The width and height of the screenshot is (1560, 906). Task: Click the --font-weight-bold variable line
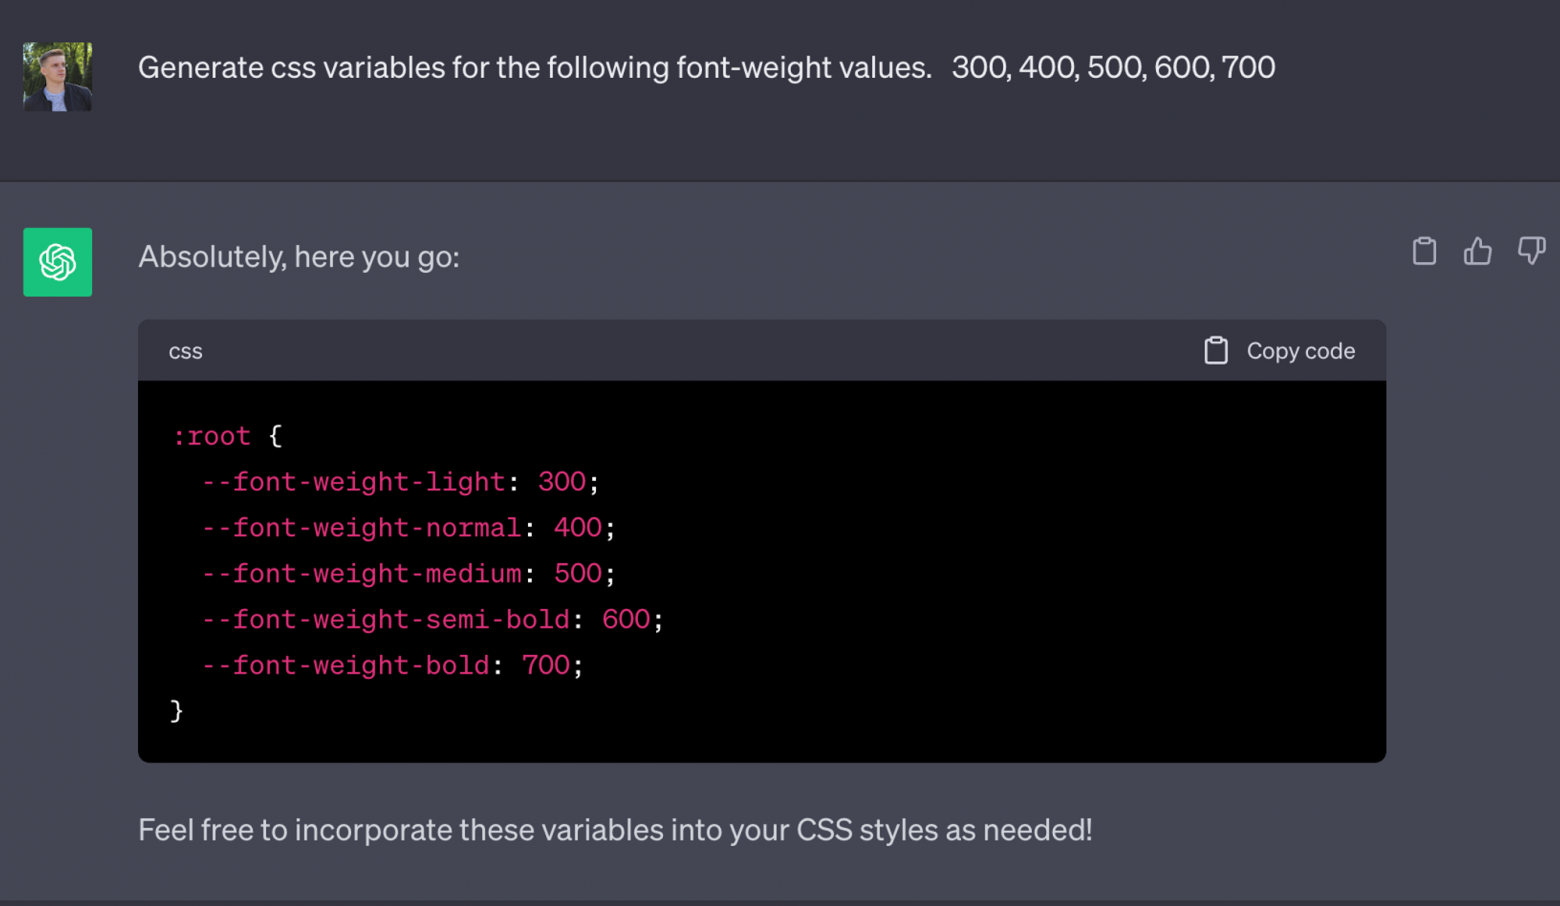click(393, 666)
